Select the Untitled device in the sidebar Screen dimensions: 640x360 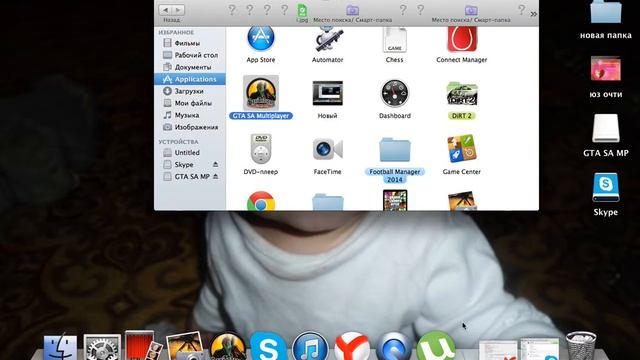click(181, 153)
